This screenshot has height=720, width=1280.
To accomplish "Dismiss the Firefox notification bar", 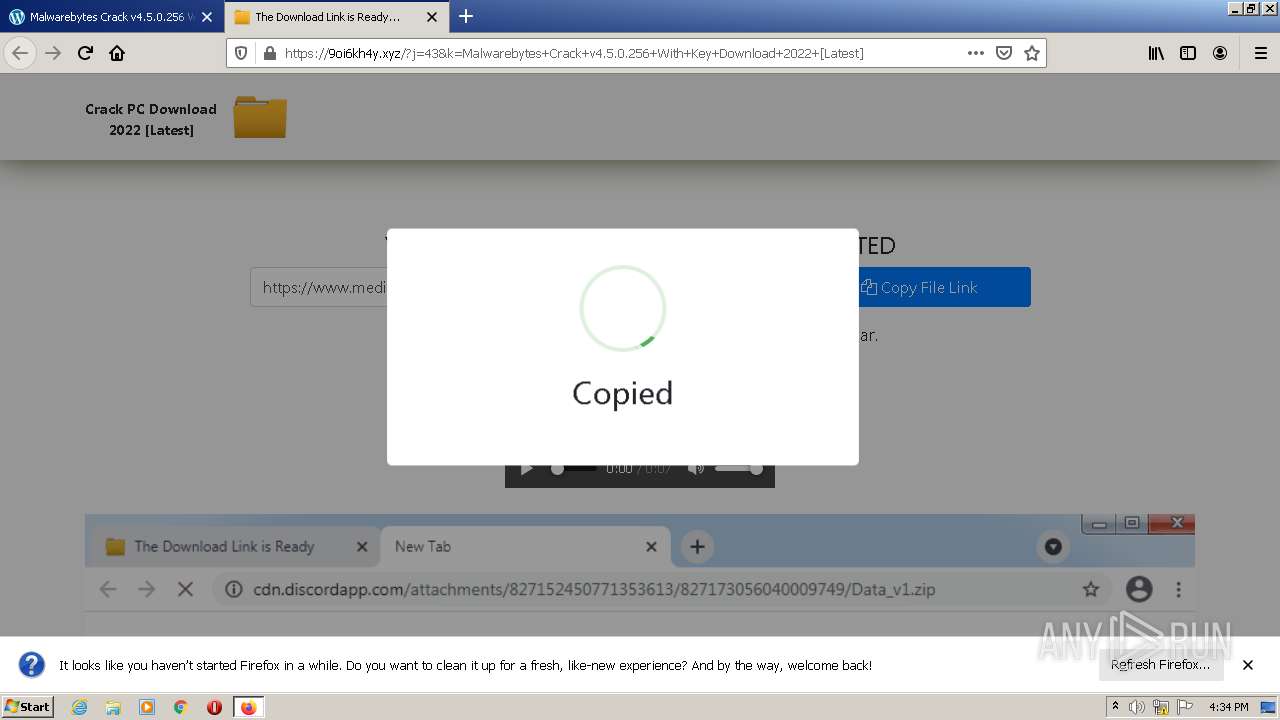I will [1248, 665].
